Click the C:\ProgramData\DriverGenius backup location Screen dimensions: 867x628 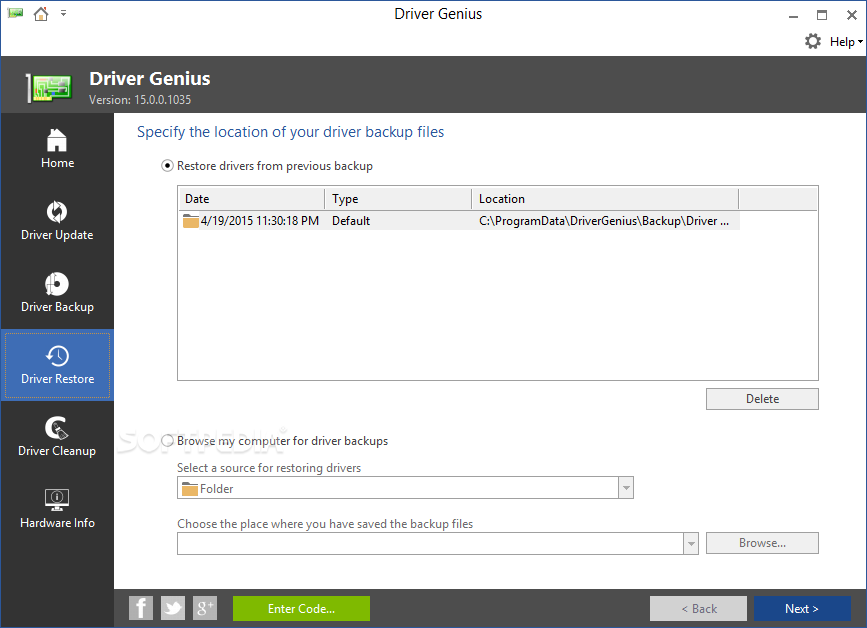point(604,221)
